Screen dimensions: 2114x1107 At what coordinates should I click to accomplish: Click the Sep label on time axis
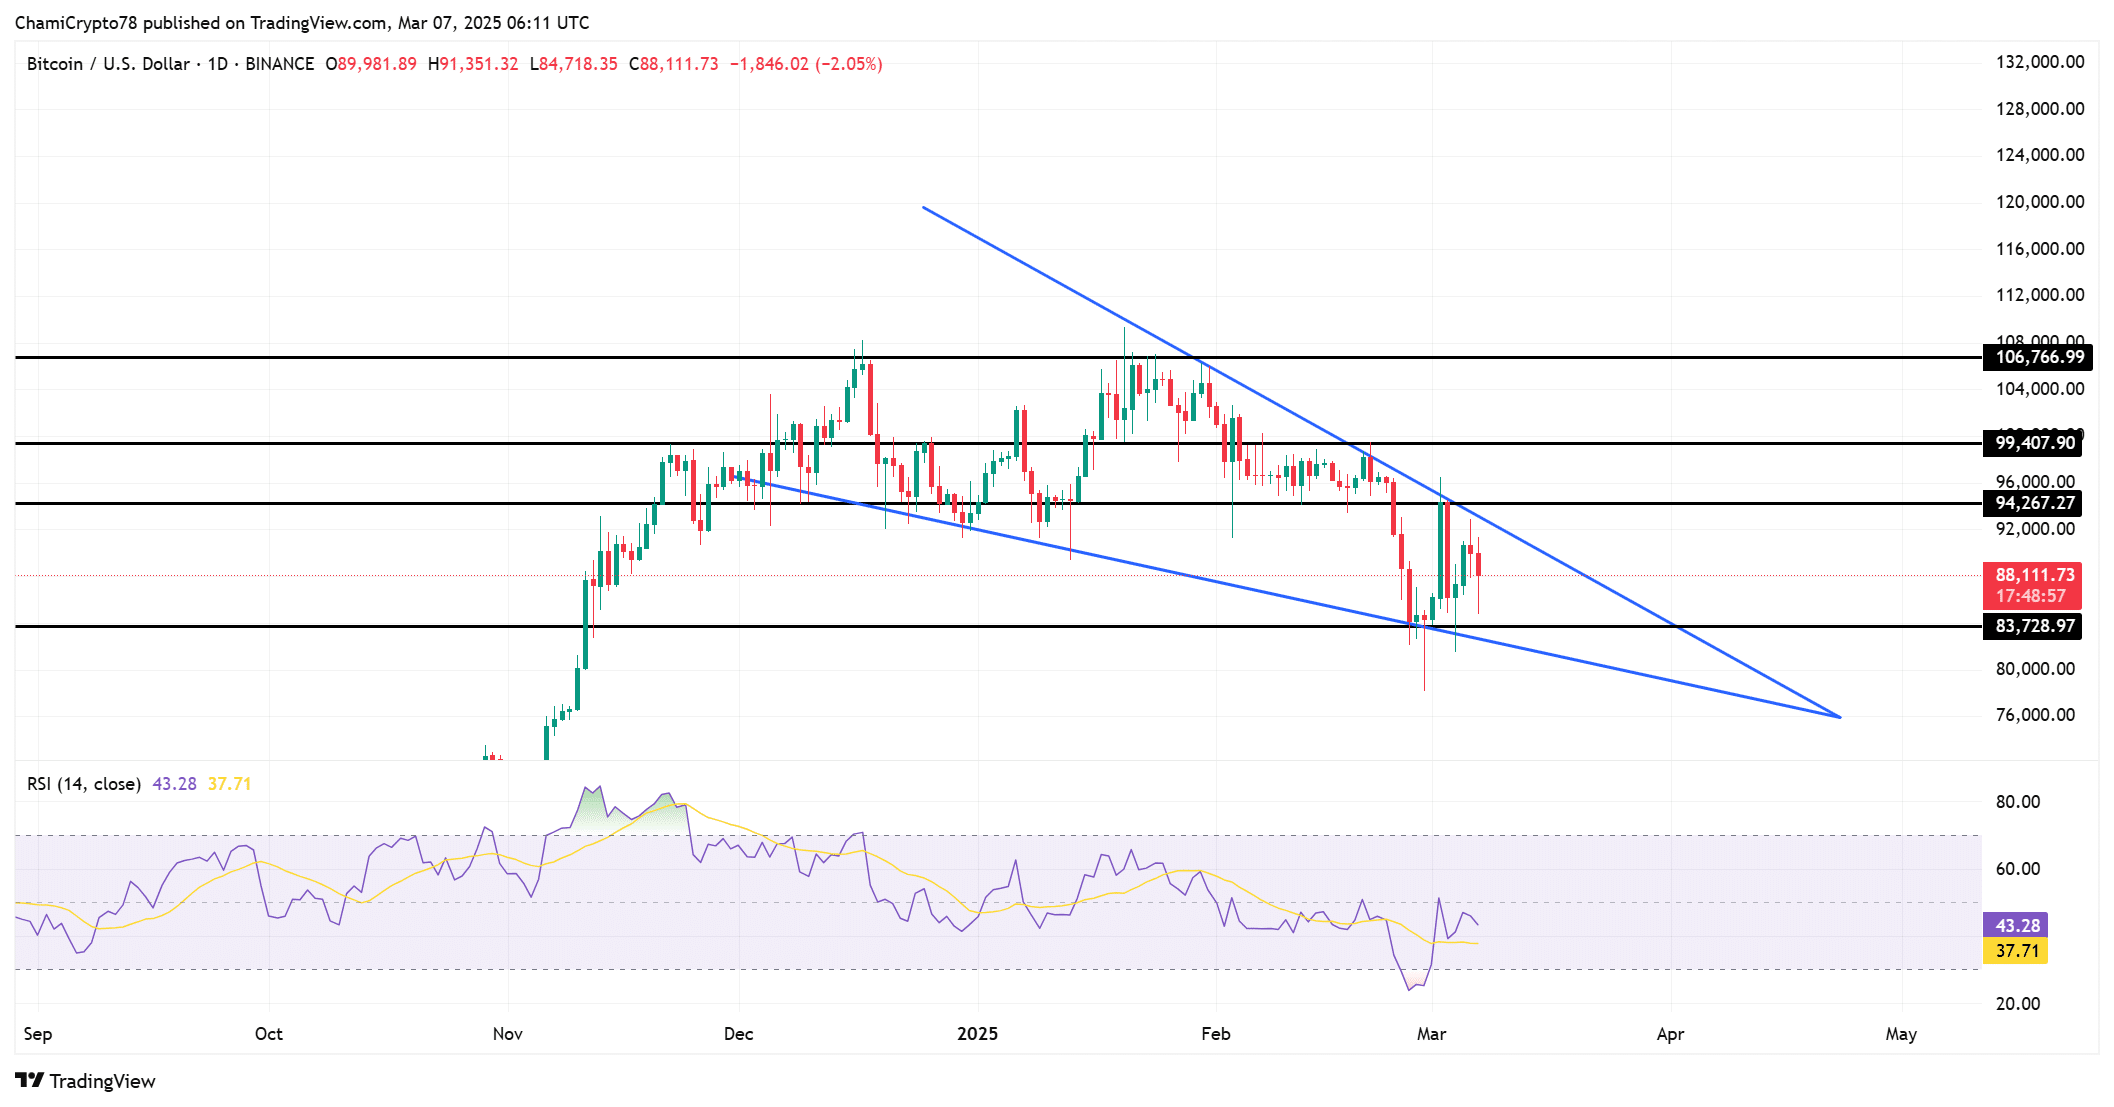[x=38, y=1034]
